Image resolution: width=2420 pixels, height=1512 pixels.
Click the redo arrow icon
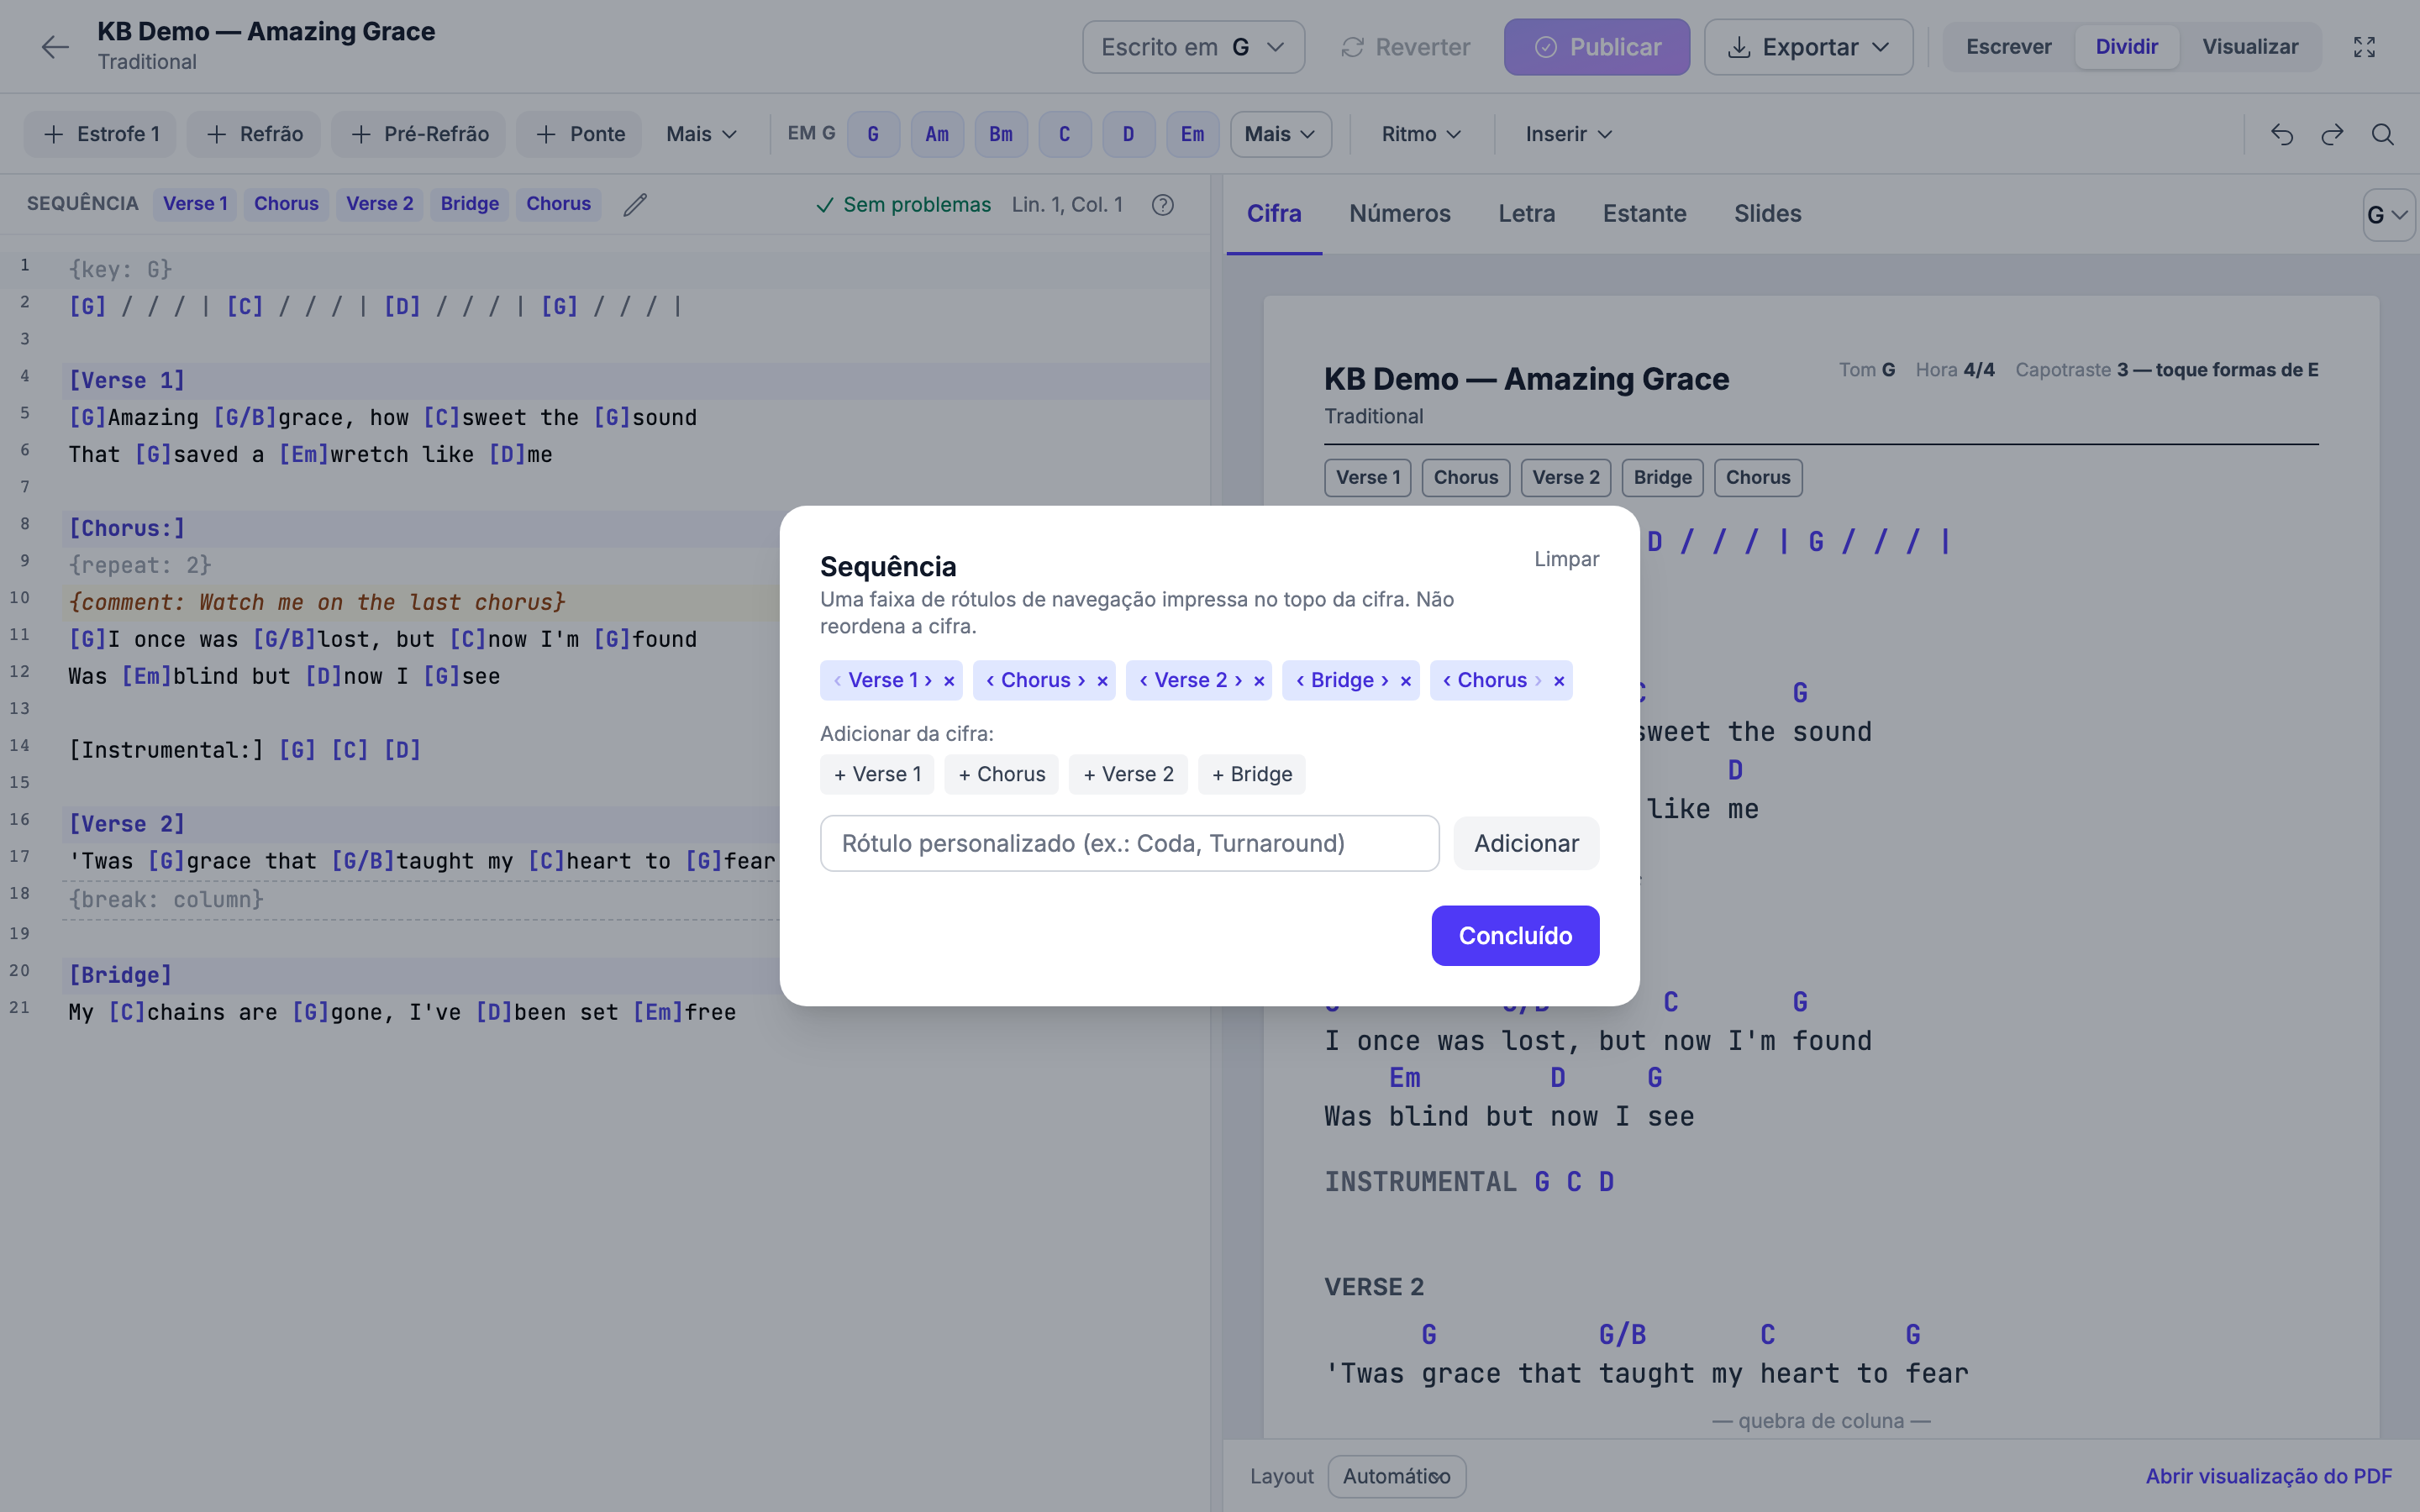[2332, 134]
